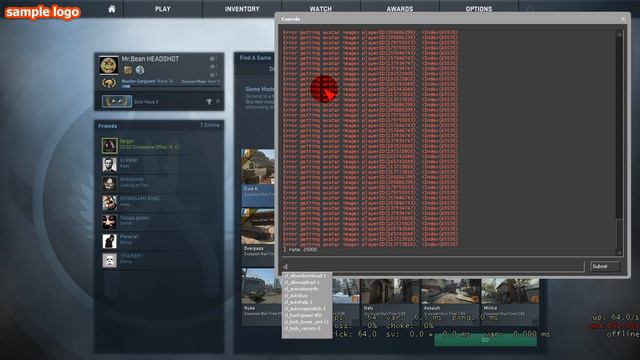Click the Master Sergeant rank emblem
The image size is (640, 360).
(109, 83)
